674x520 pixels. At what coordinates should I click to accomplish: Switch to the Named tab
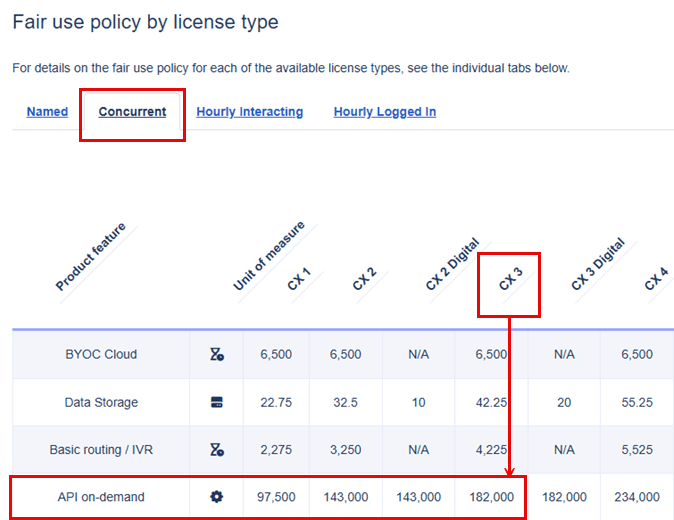coord(47,112)
